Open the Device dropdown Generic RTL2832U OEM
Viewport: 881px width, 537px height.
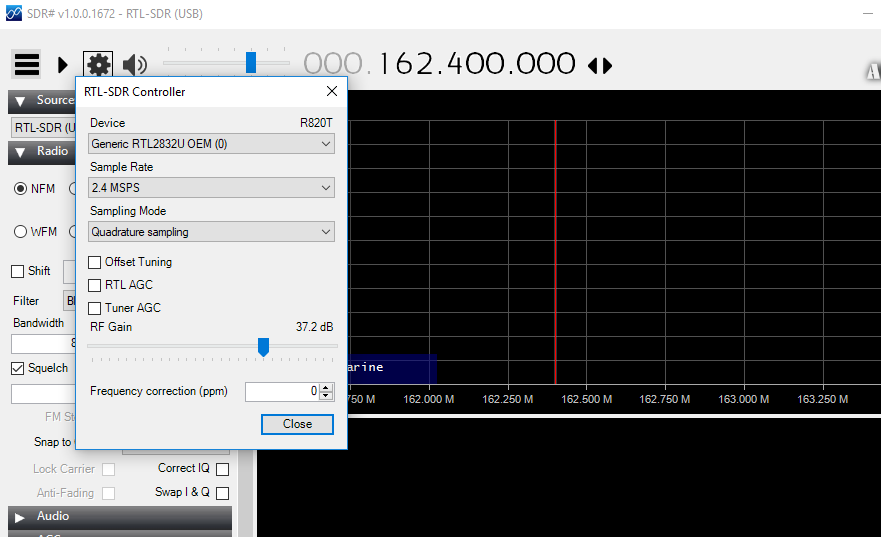pyautogui.click(x=211, y=144)
